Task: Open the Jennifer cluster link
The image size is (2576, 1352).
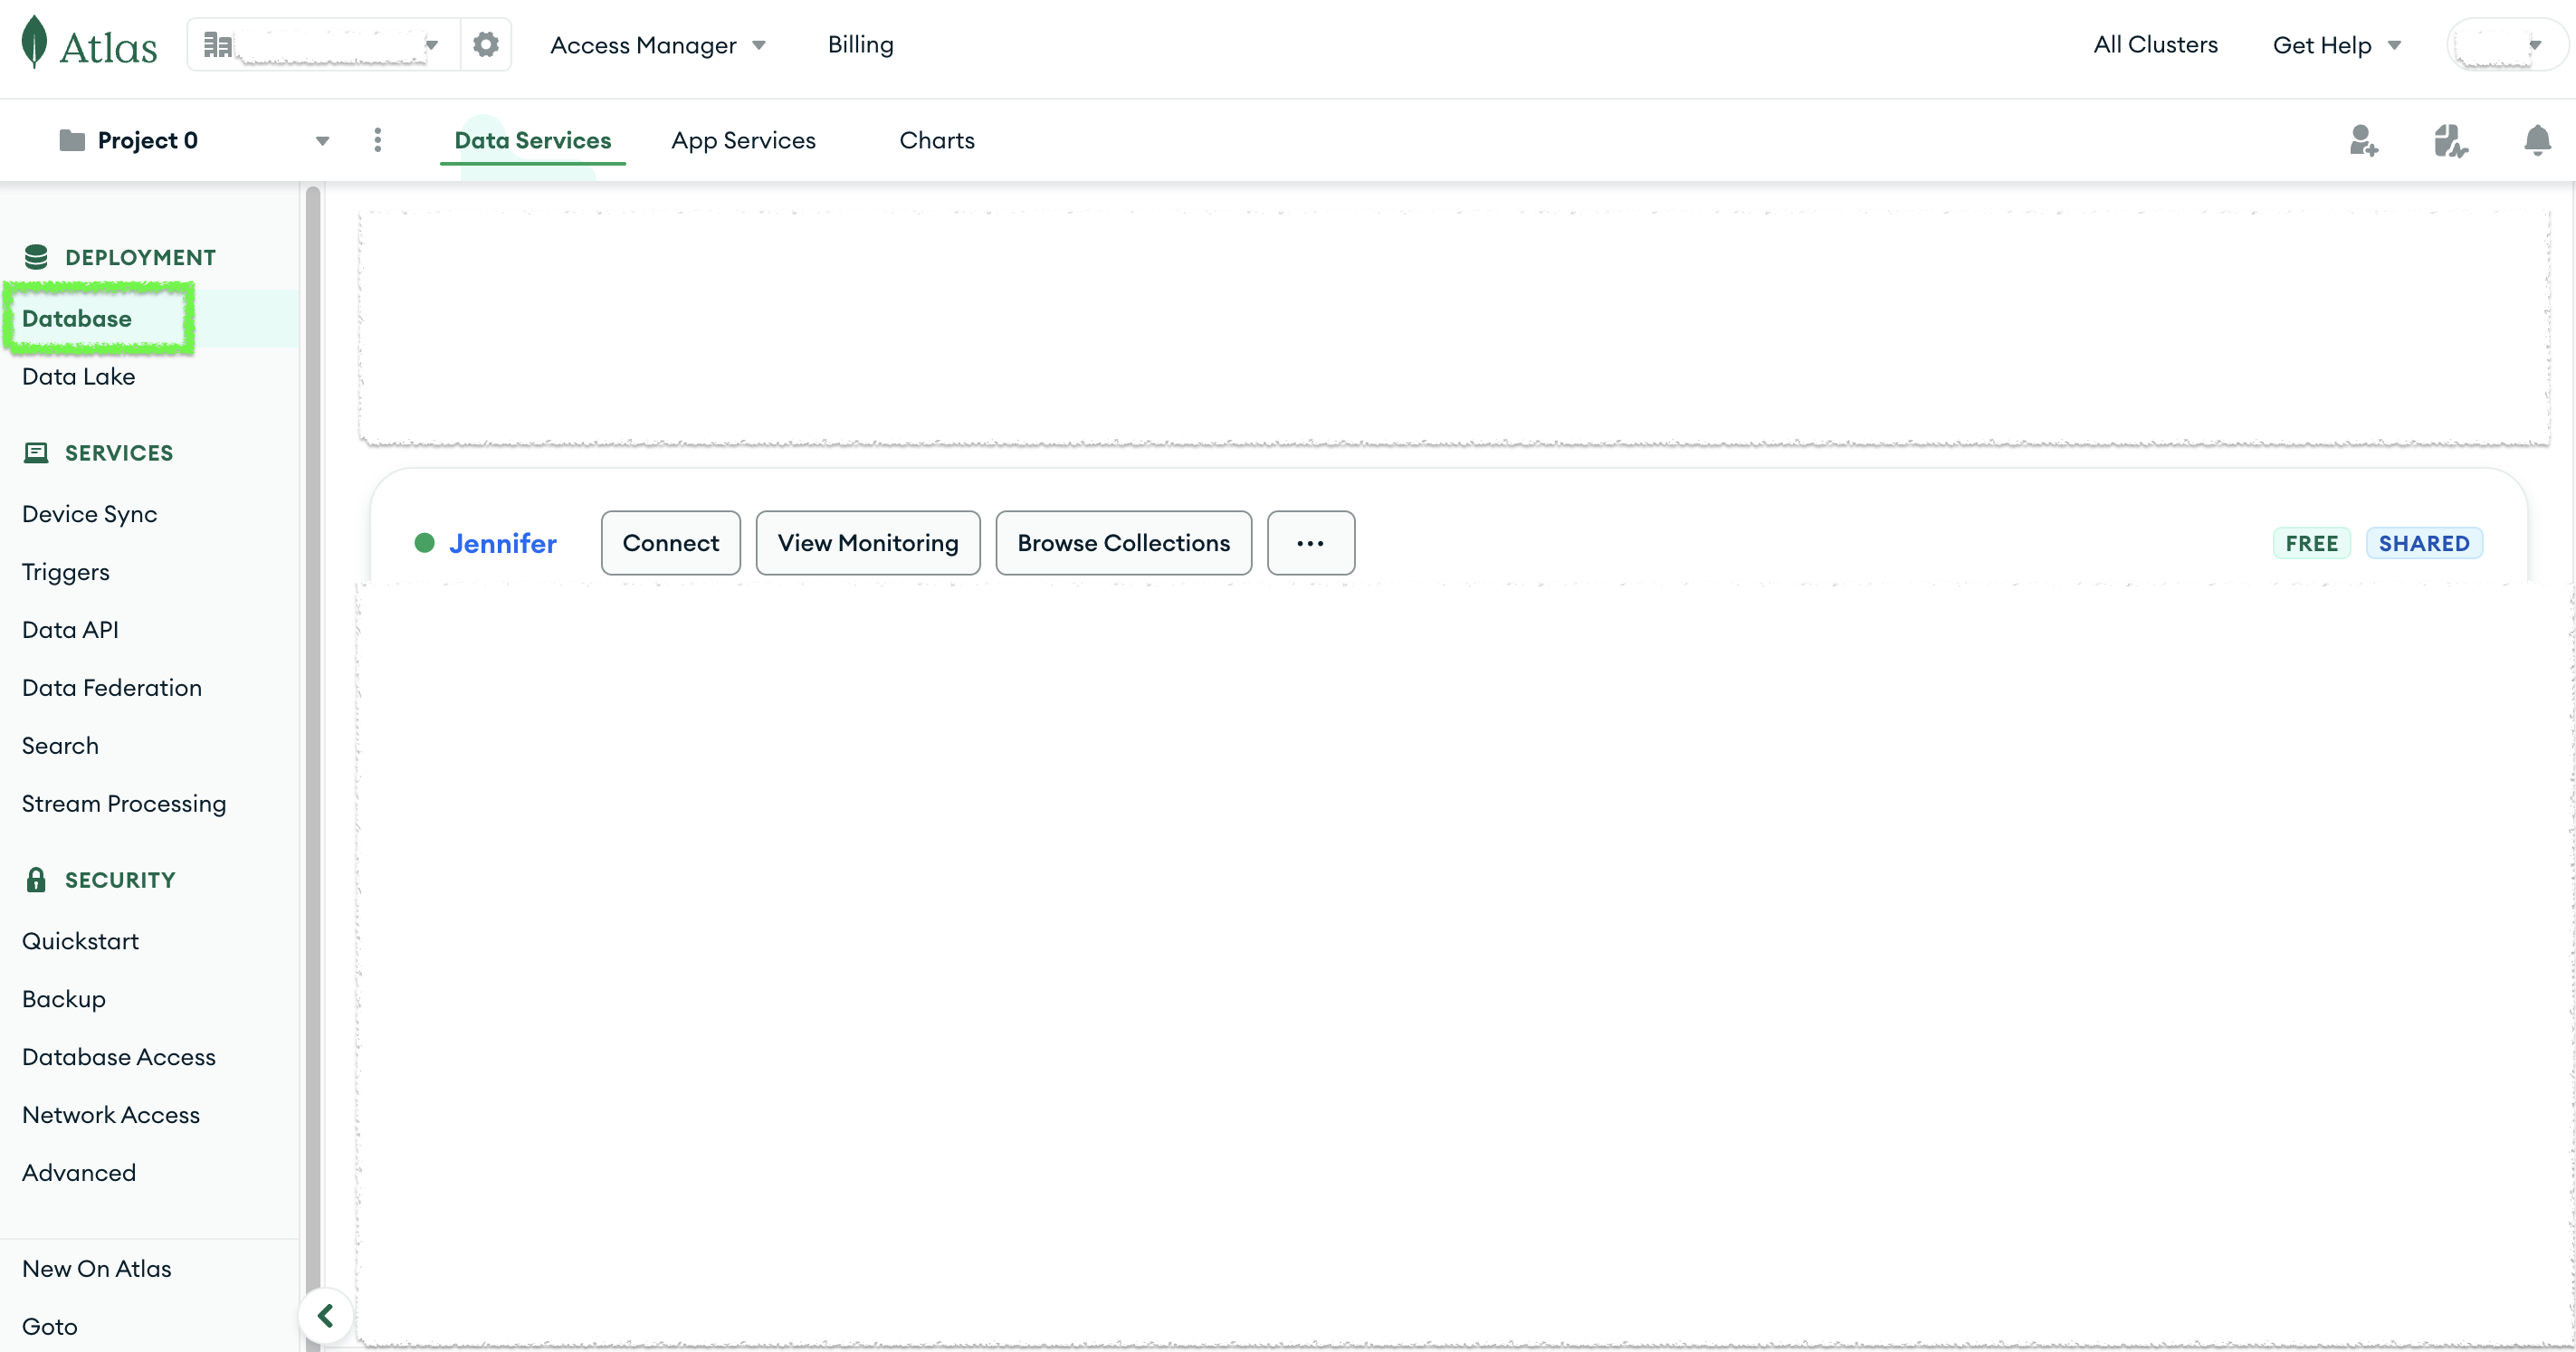Action: tap(502, 543)
